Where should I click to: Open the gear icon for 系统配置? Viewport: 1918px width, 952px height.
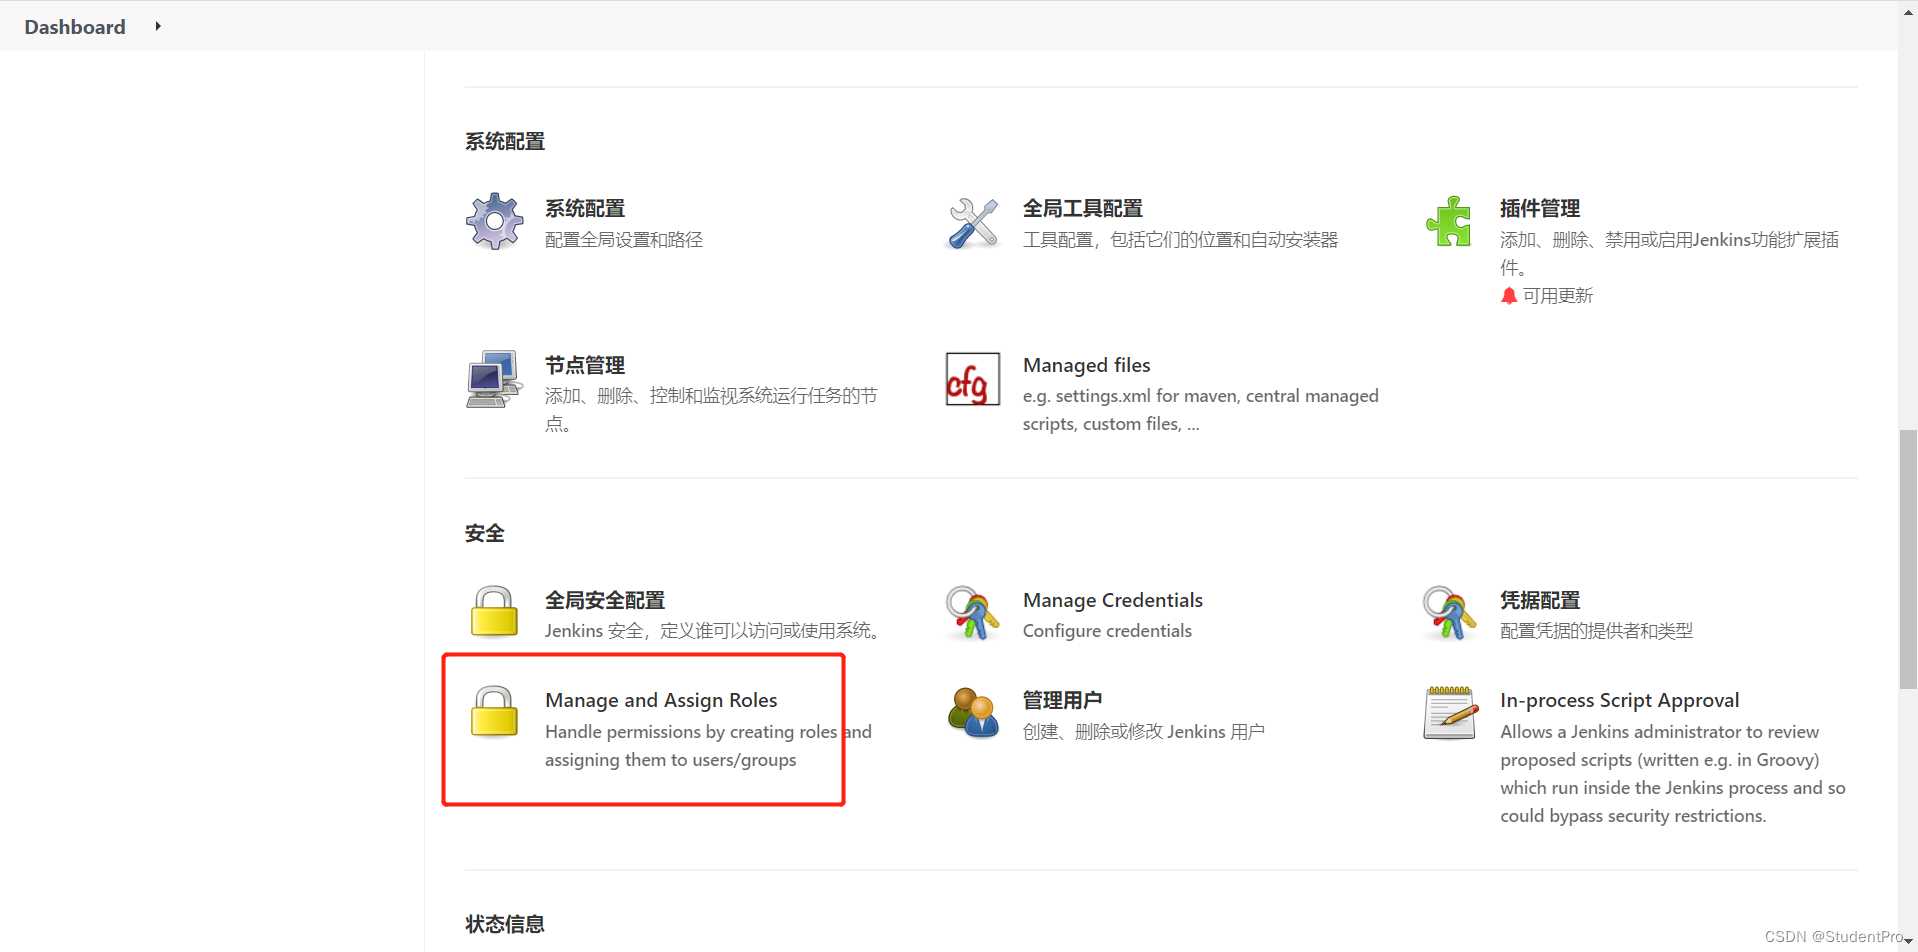[x=494, y=221]
